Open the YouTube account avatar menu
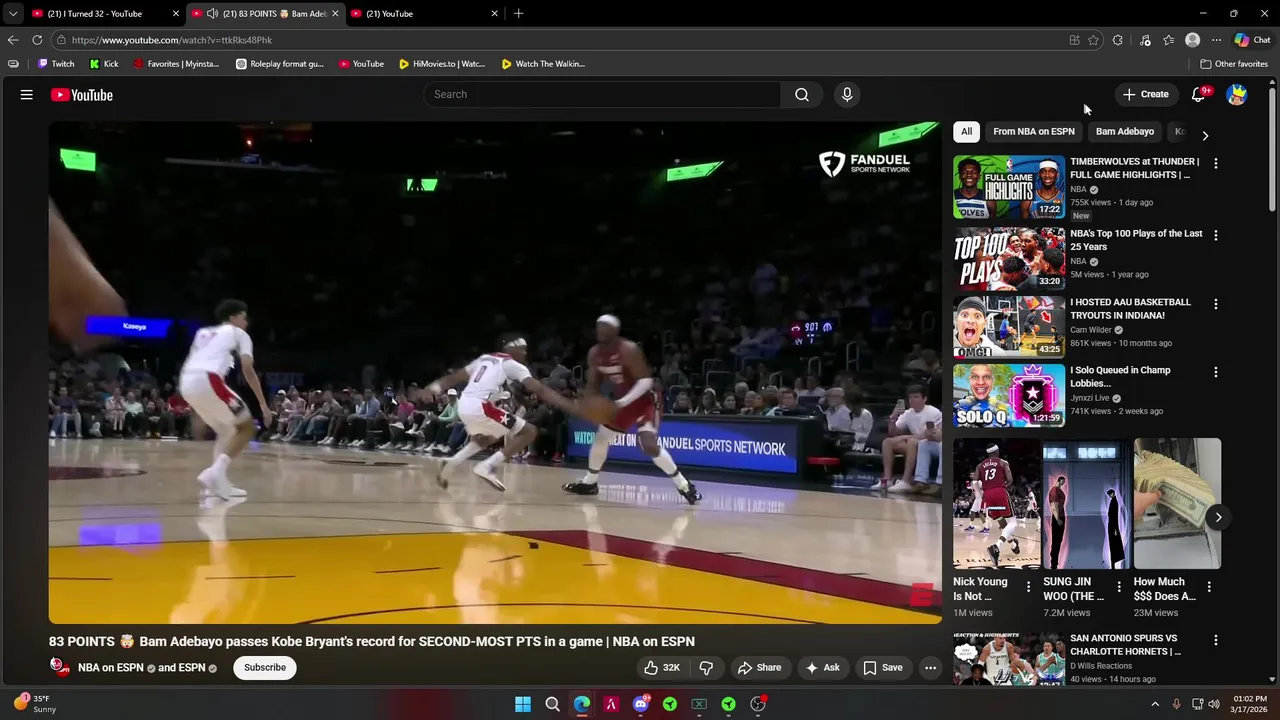Image resolution: width=1280 pixels, height=720 pixels. 1237,94
